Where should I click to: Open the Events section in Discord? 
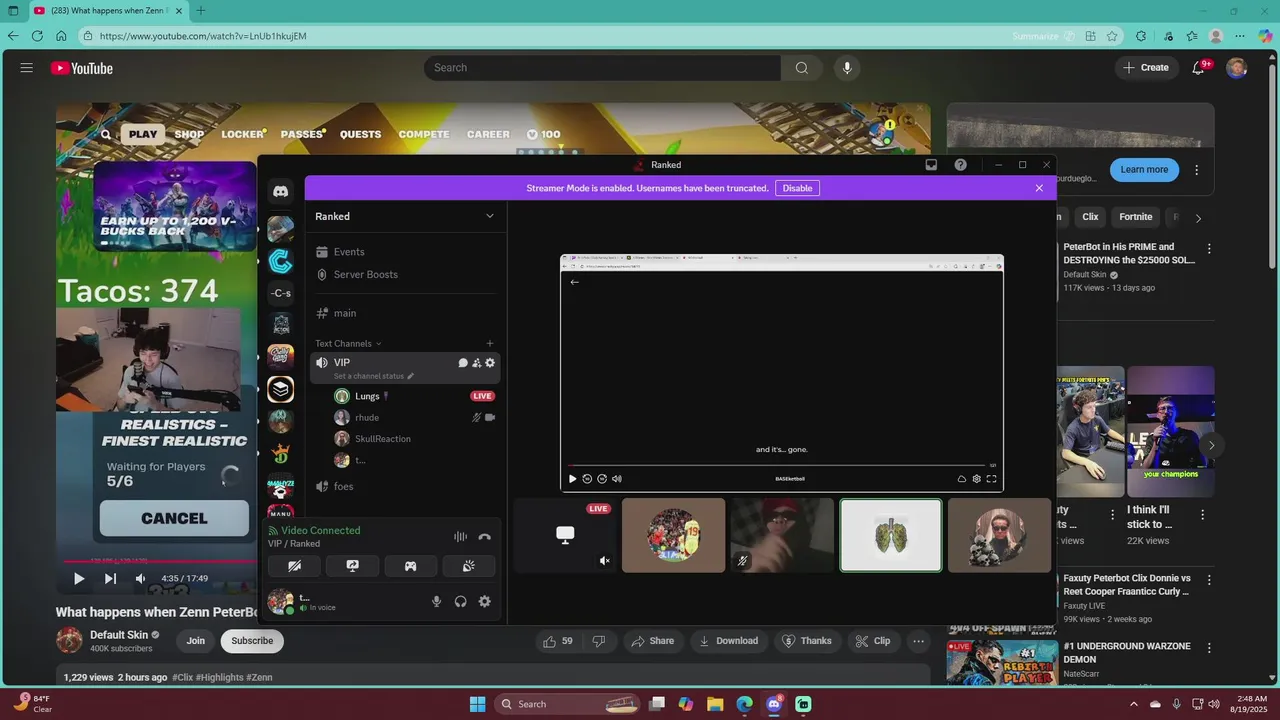405,252
